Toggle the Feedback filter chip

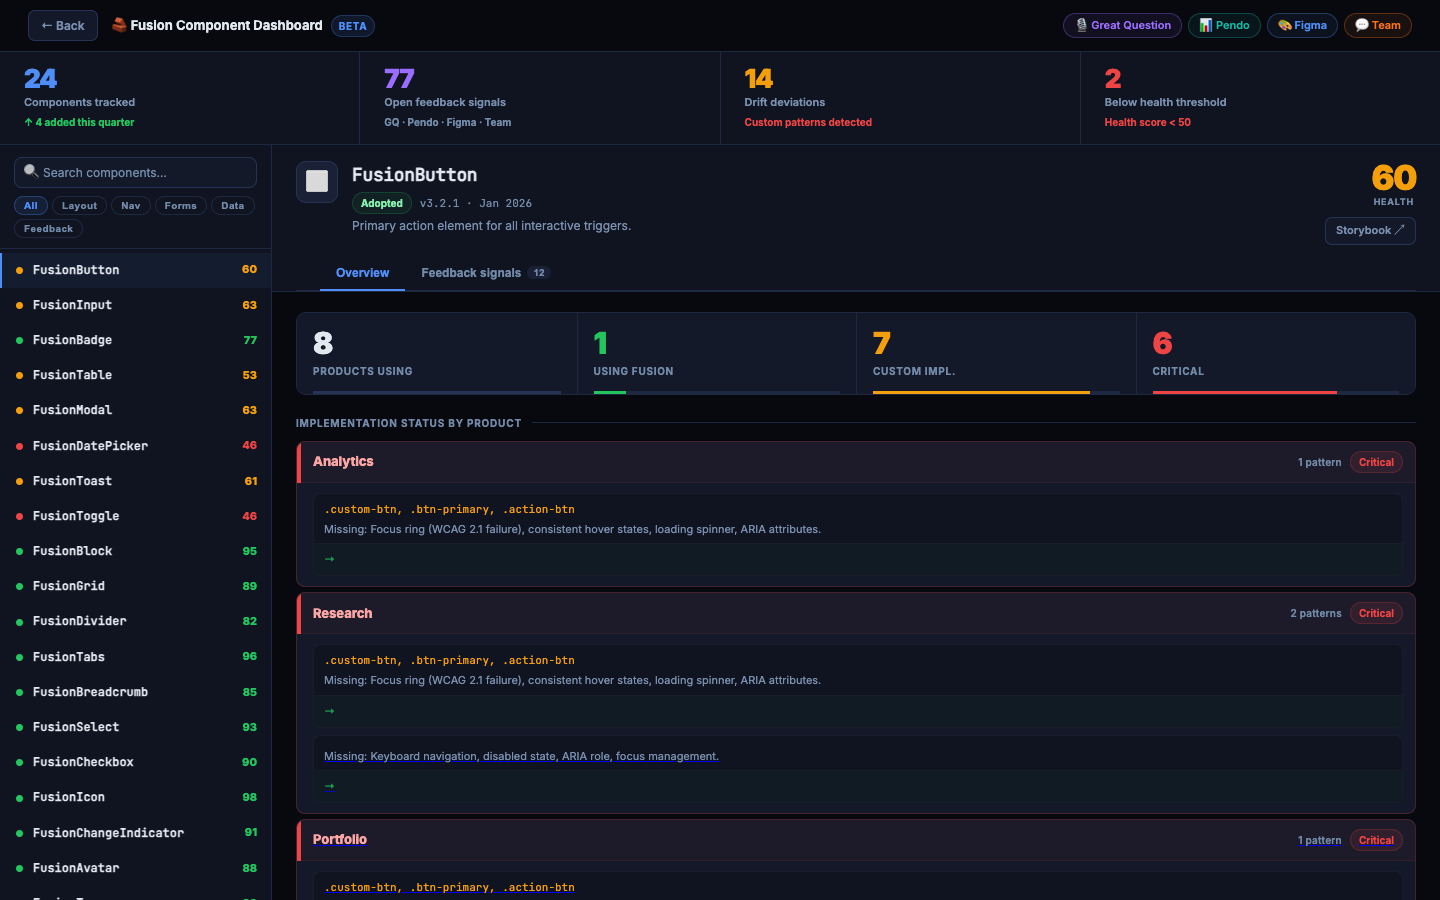point(48,229)
